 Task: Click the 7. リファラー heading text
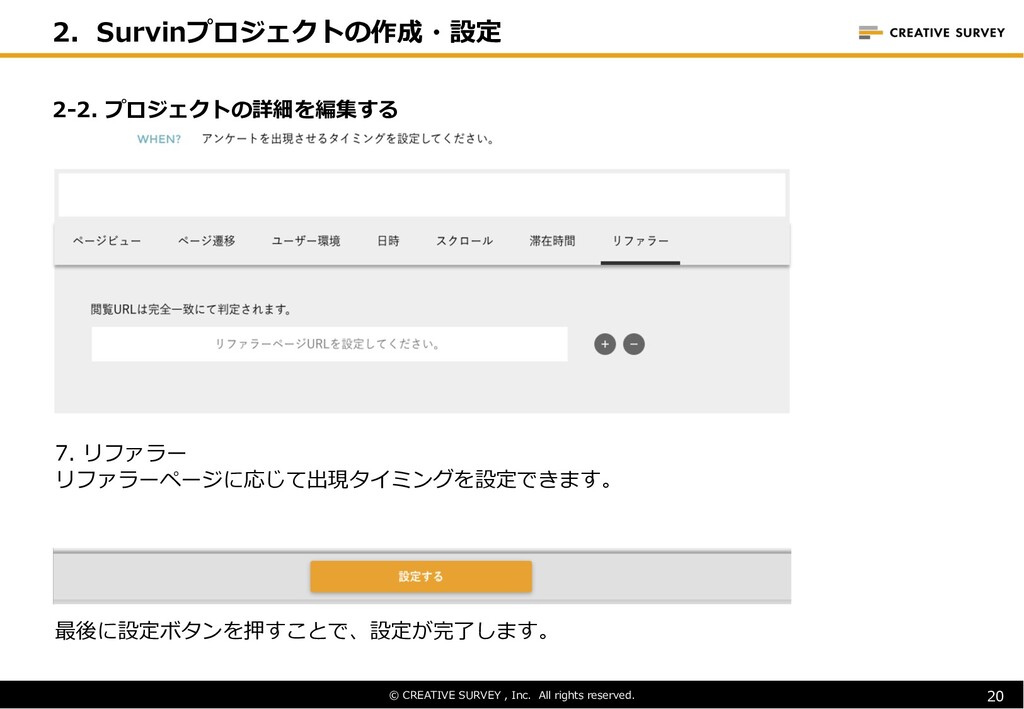click(x=121, y=452)
